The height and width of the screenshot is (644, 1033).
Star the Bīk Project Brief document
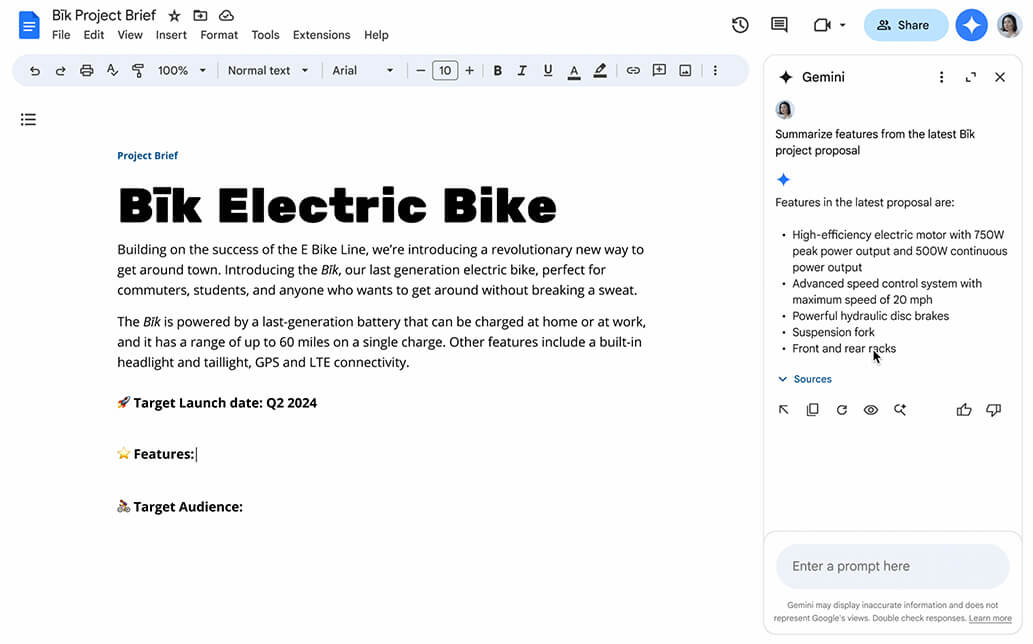click(x=174, y=15)
